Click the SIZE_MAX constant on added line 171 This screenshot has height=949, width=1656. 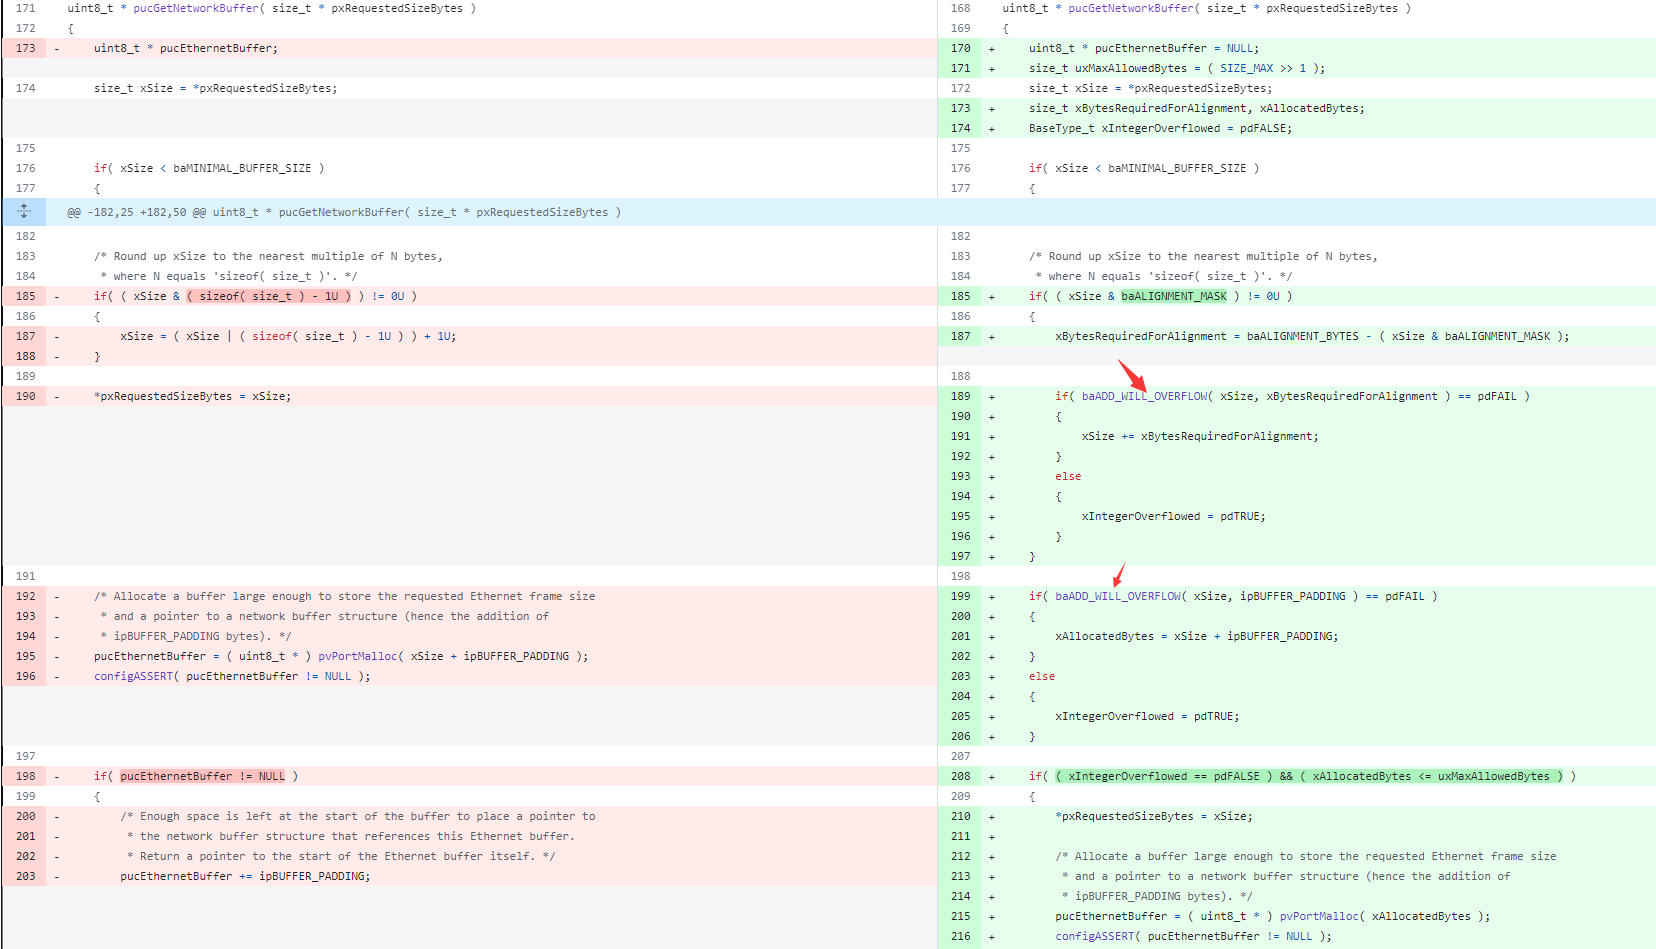pyautogui.click(x=1246, y=68)
